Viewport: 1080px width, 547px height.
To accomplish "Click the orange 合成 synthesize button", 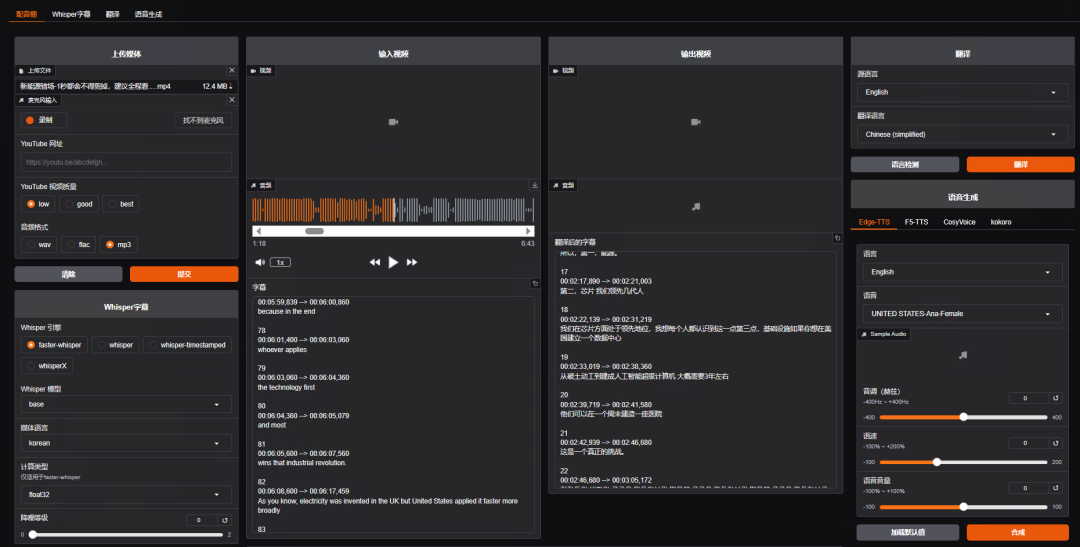I will (x=1017, y=532).
